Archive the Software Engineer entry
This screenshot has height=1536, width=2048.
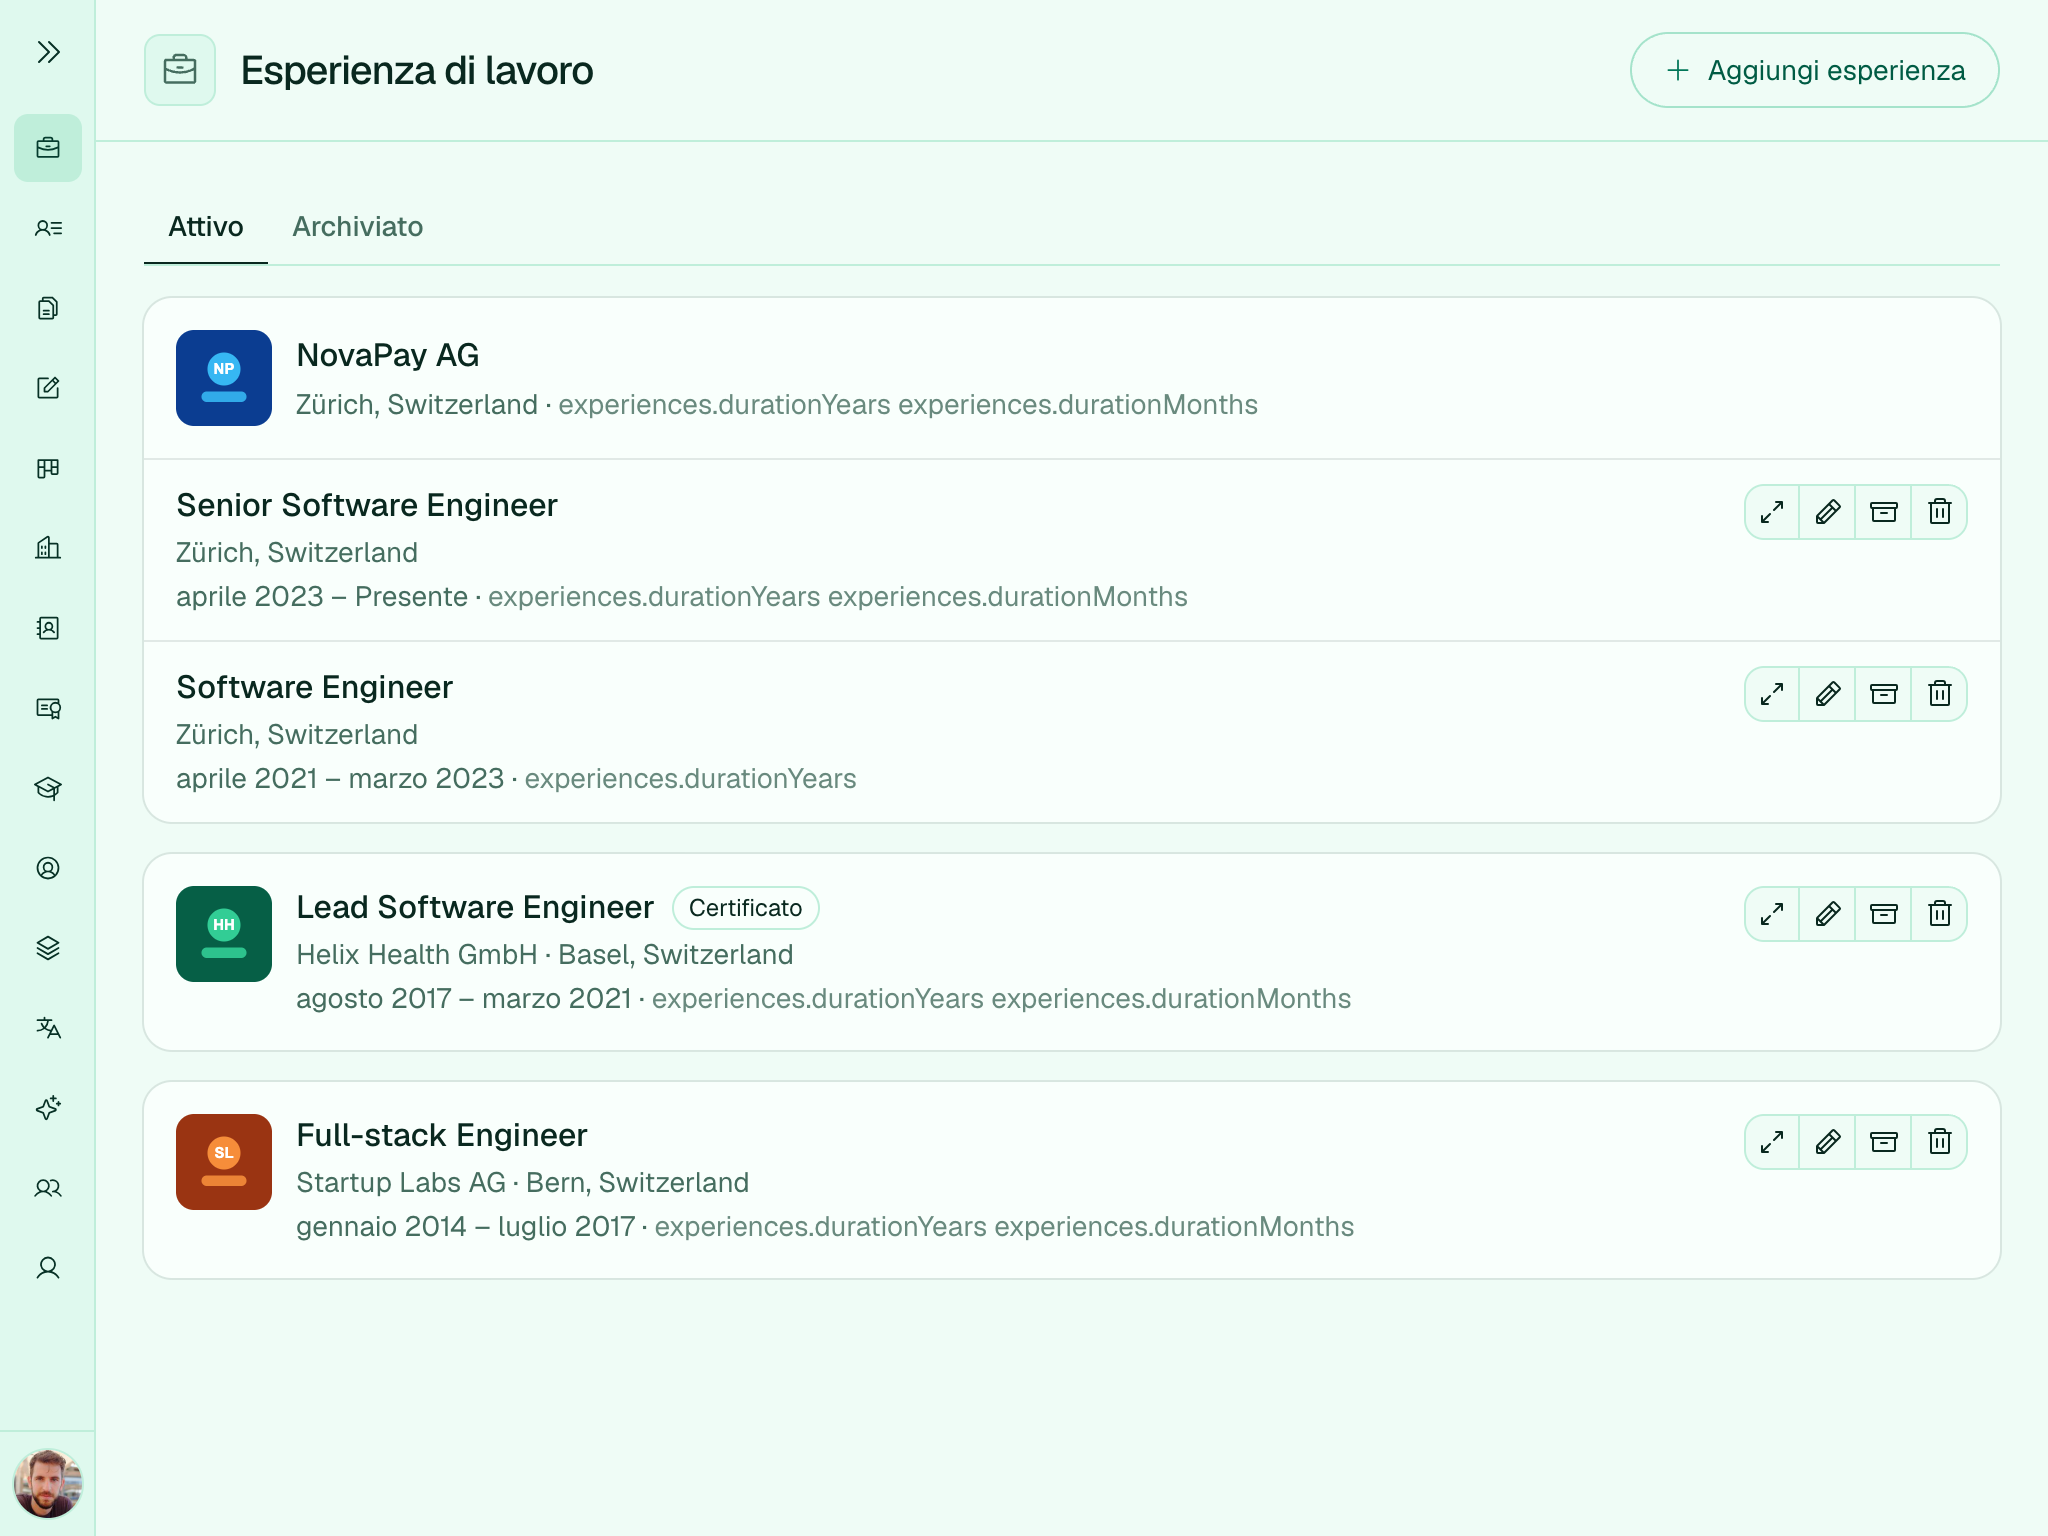click(1884, 694)
